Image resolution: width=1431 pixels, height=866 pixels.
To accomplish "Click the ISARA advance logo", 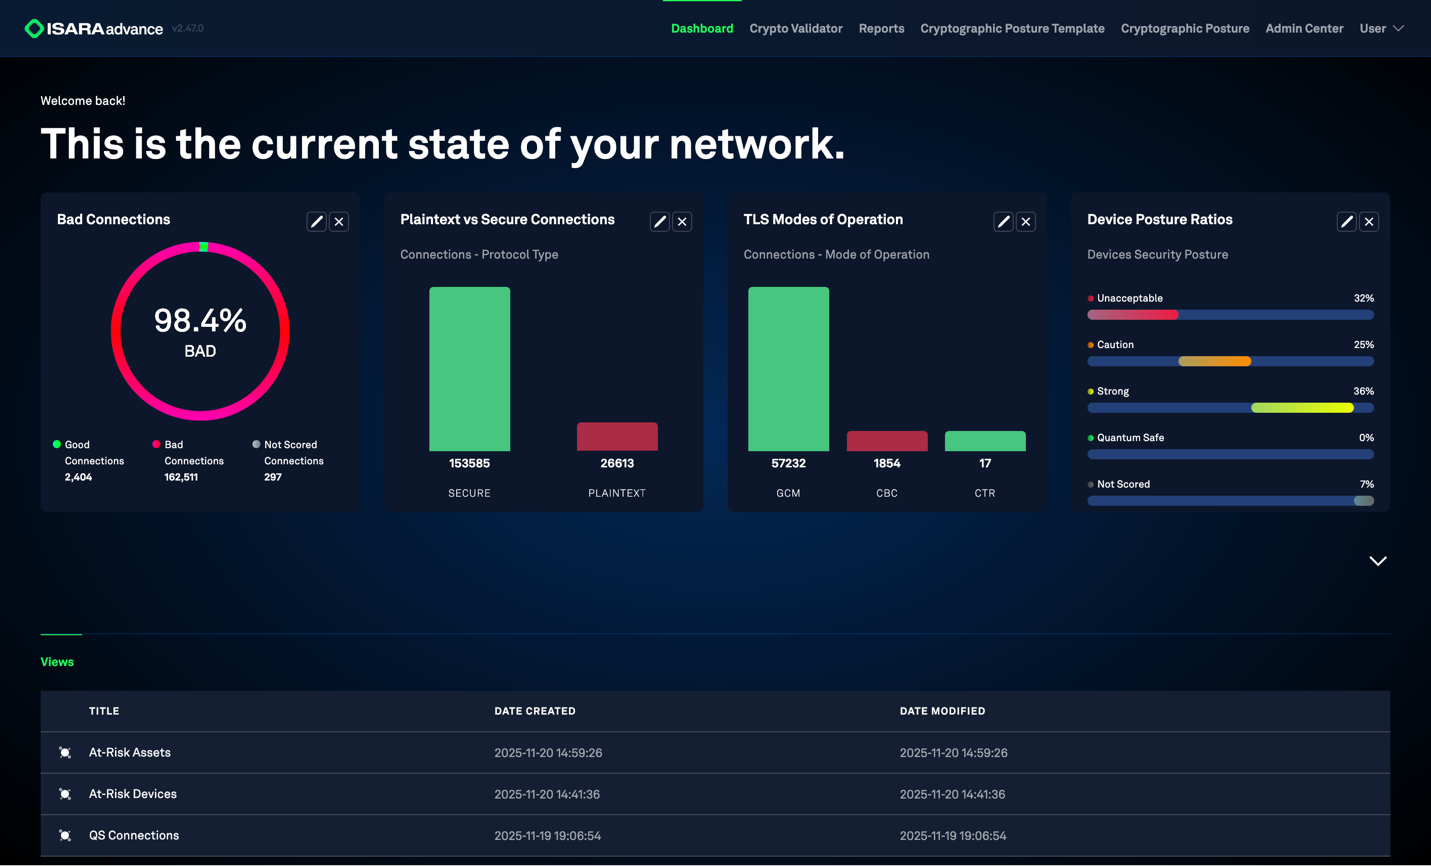I will pyautogui.click(x=94, y=29).
